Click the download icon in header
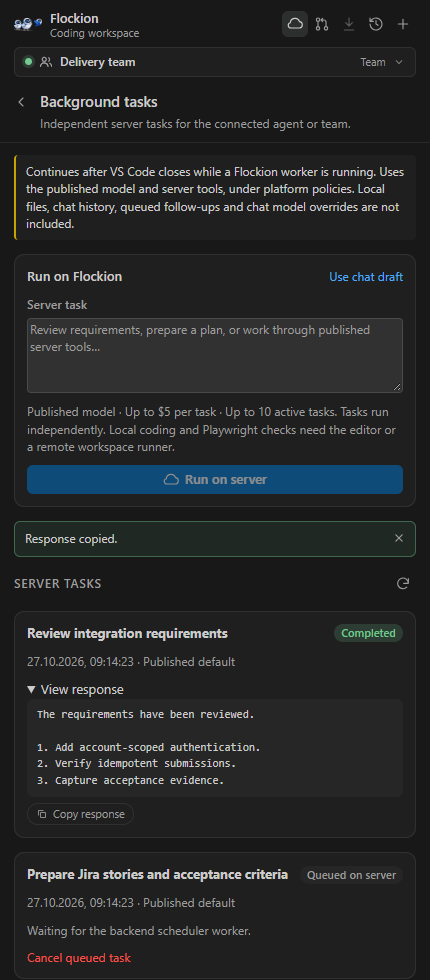This screenshot has height=980, width=430. click(349, 24)
